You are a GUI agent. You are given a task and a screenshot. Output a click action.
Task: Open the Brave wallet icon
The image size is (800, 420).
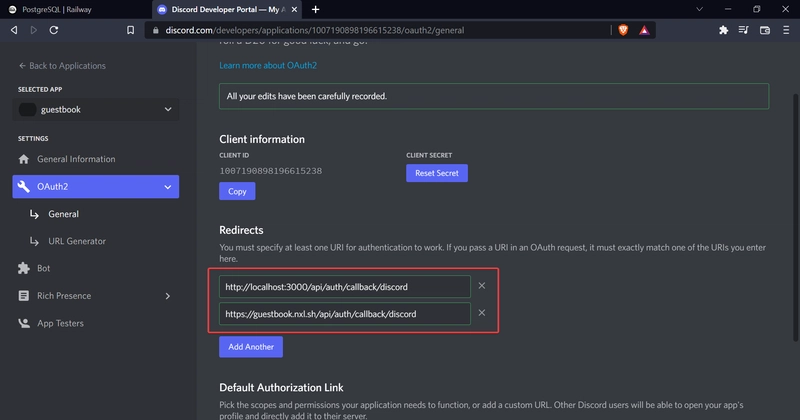(x=765, y=31)
